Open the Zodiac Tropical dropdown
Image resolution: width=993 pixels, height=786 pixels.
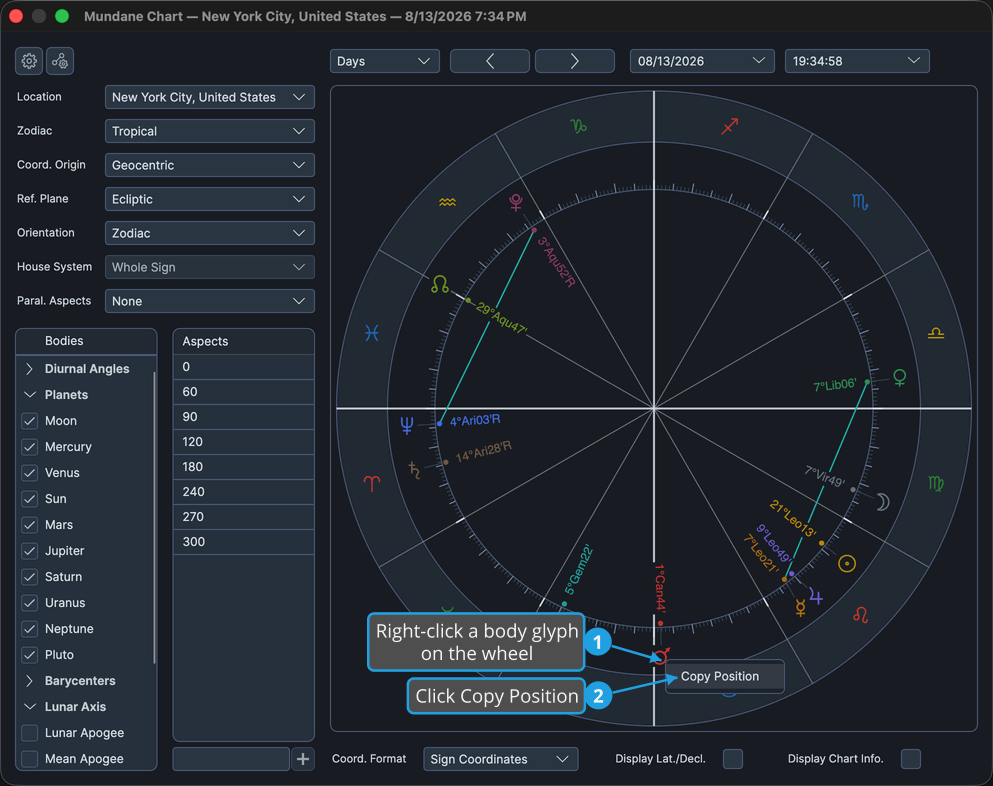click(210, 131)
